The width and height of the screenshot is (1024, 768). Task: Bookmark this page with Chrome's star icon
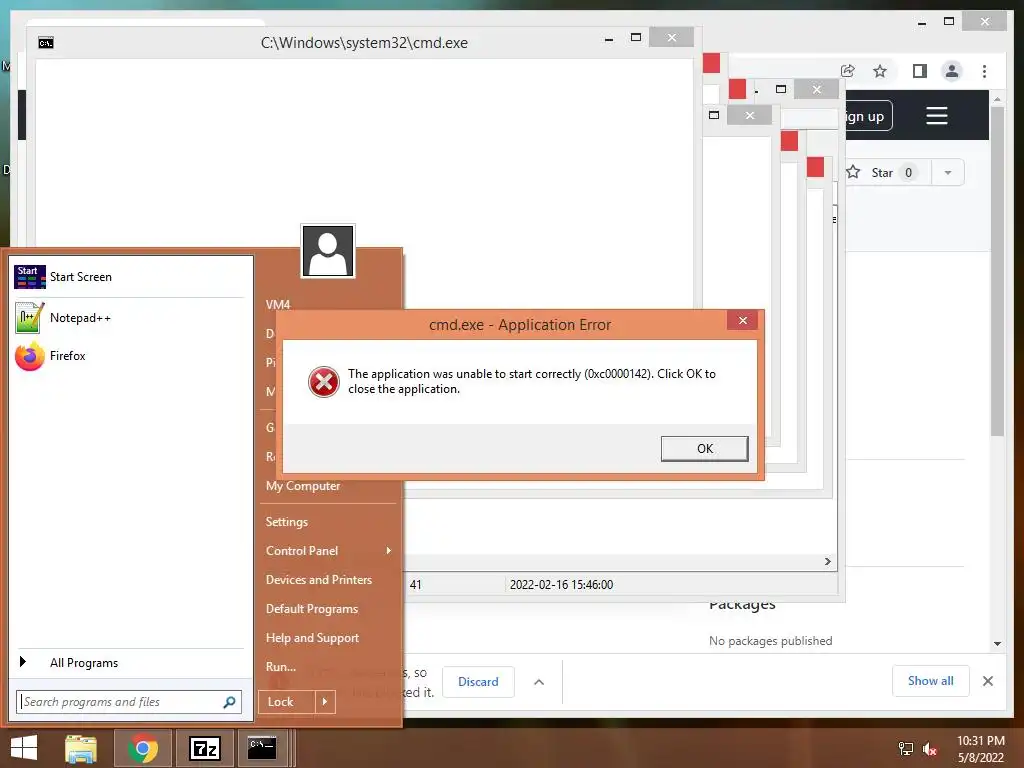coord(880,71)
